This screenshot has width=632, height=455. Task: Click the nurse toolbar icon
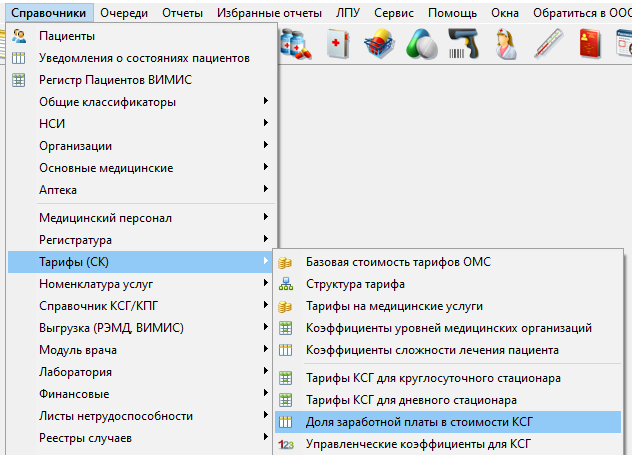[506, 47]
